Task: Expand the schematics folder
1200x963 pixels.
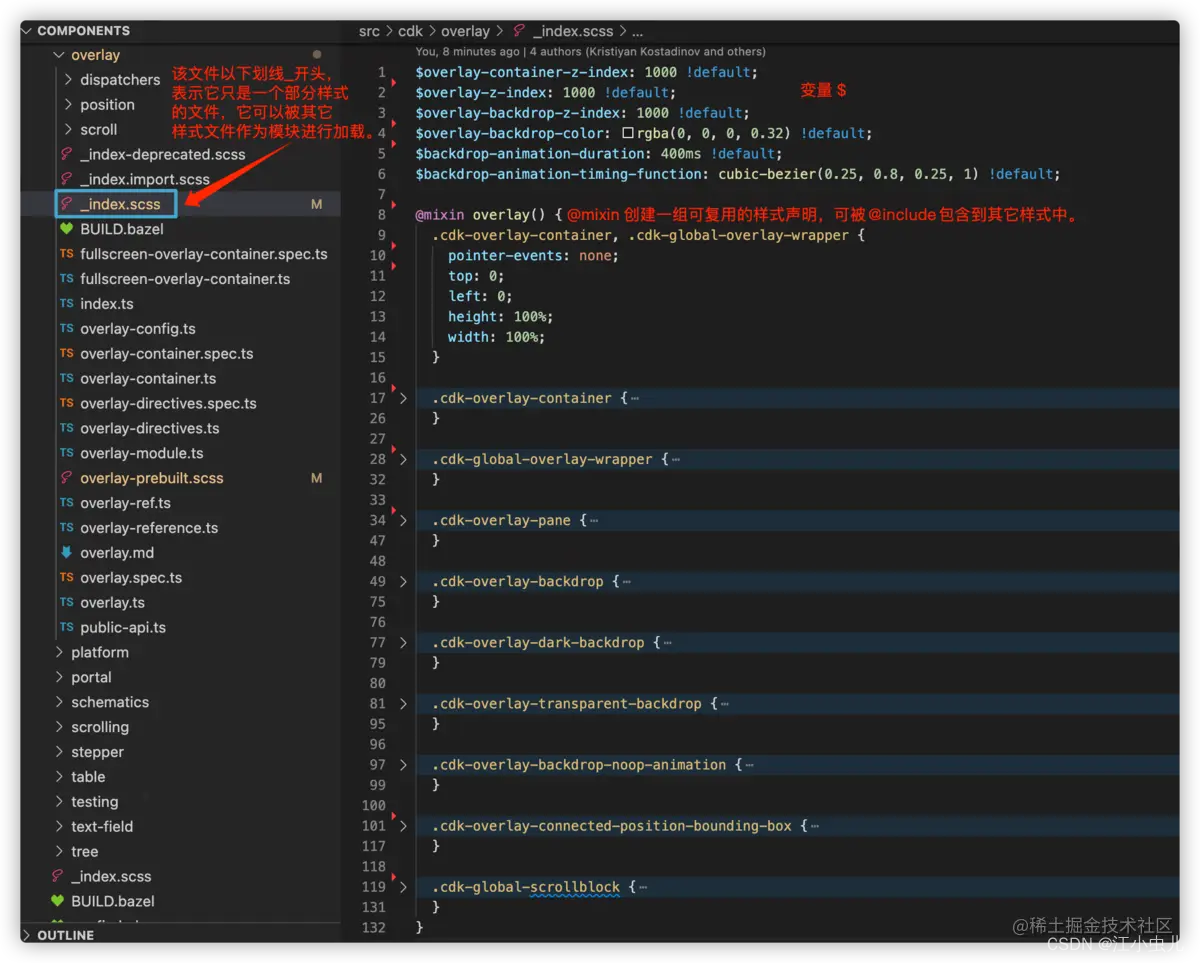Action: pos(59,703)
